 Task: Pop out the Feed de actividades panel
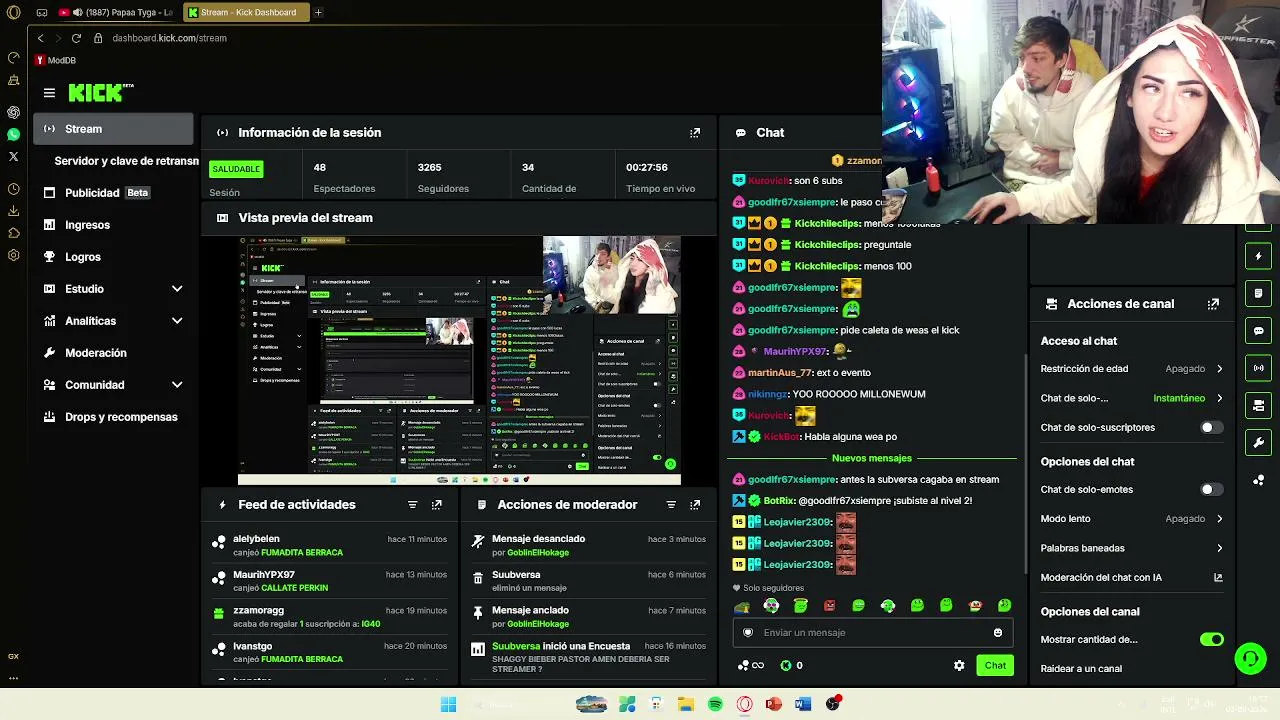437,505
